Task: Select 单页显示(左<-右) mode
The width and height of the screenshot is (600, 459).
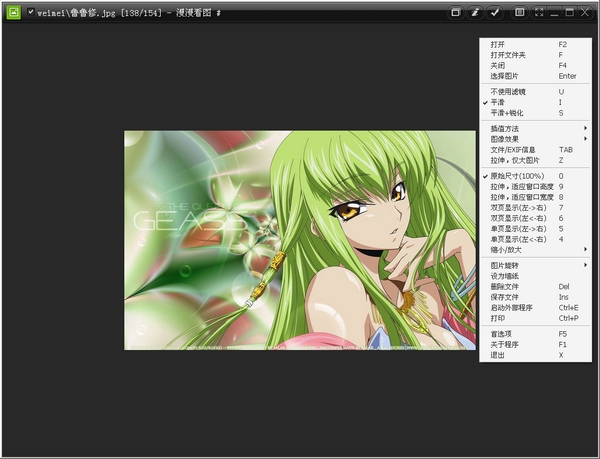Action: [535, 239]
